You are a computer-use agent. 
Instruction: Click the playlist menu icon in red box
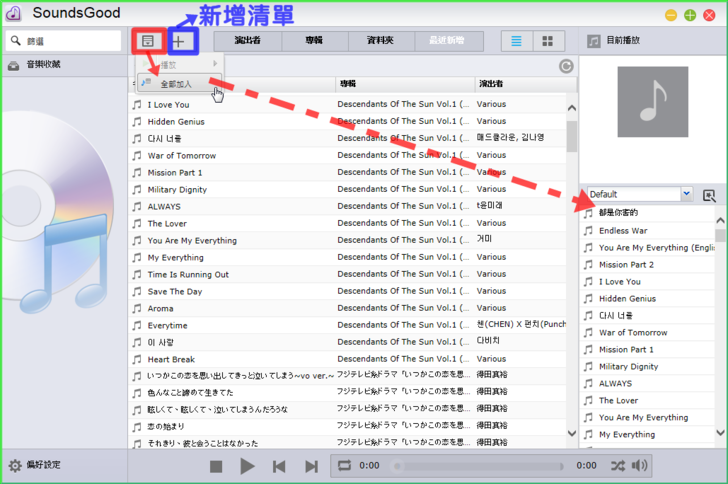tap(148, 42)
